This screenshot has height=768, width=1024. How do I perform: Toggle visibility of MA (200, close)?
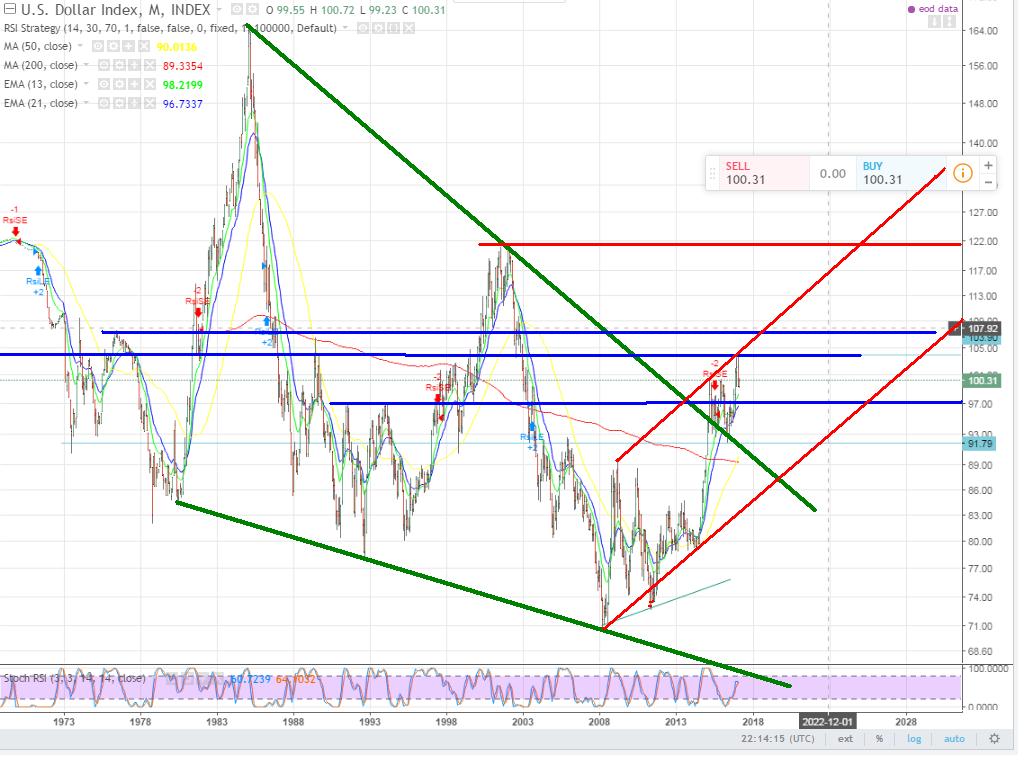(104, 65)
